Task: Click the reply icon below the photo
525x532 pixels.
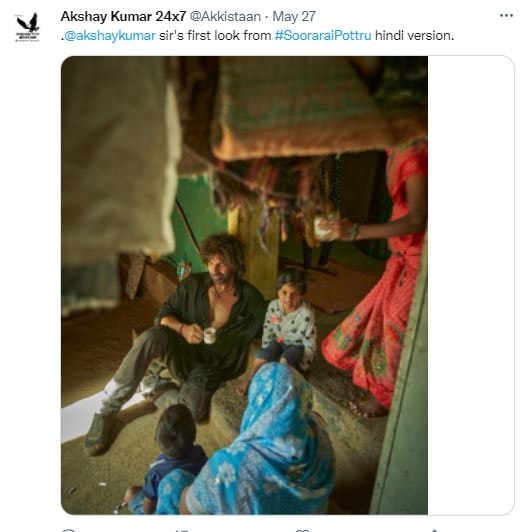Action: (x=69, y=530)
